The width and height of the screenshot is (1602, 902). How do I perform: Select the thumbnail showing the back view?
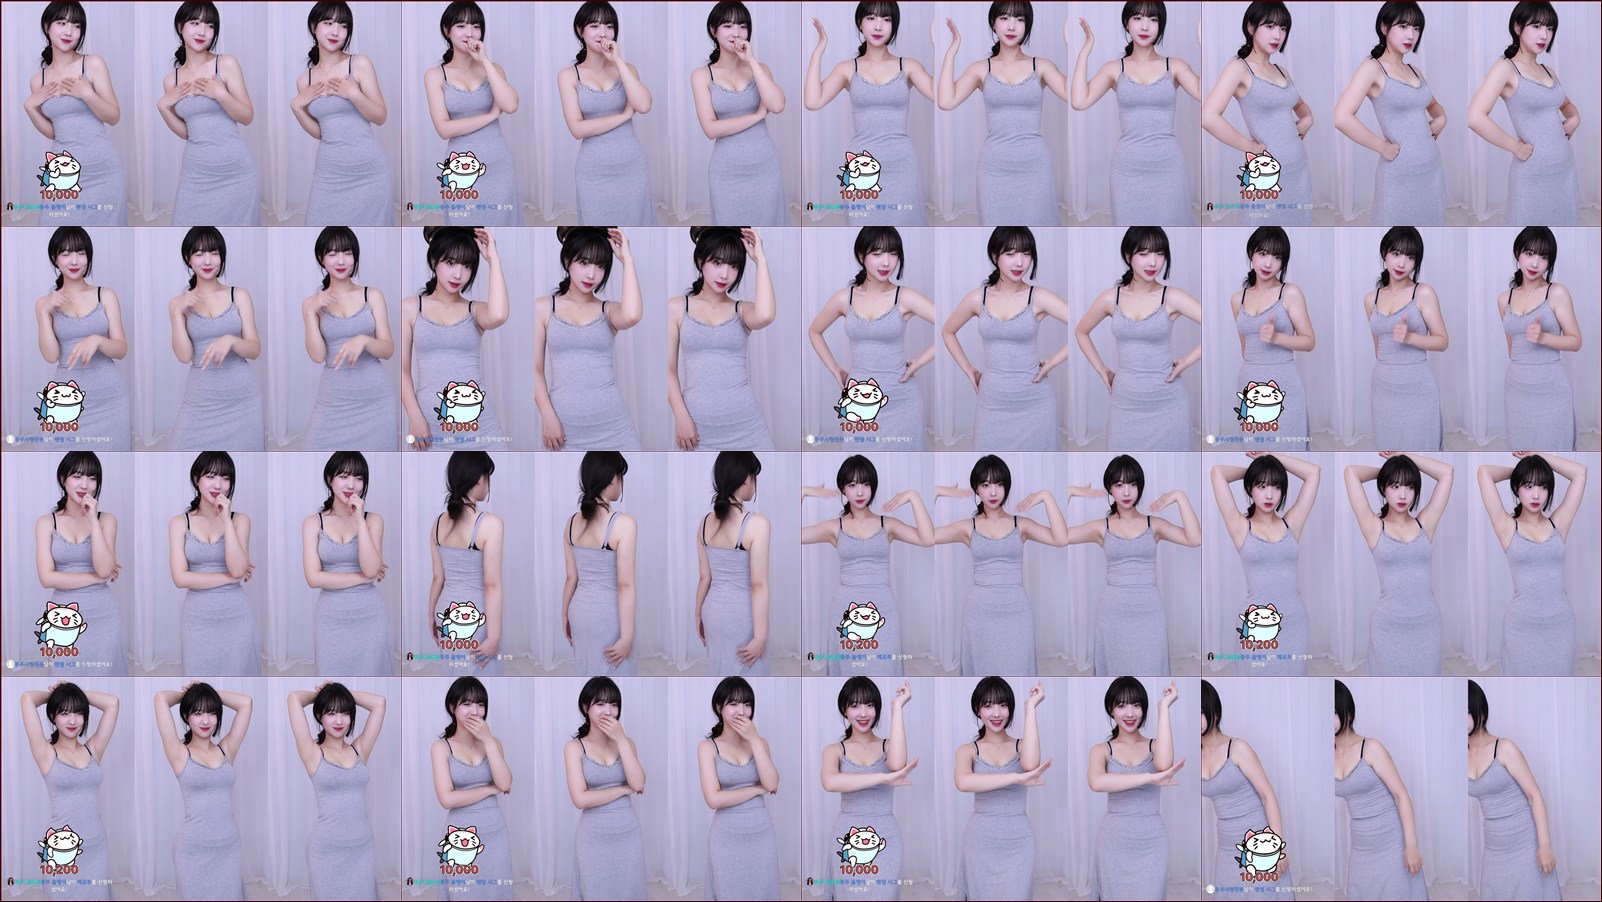pyautogui.click(x=601, y=563)
